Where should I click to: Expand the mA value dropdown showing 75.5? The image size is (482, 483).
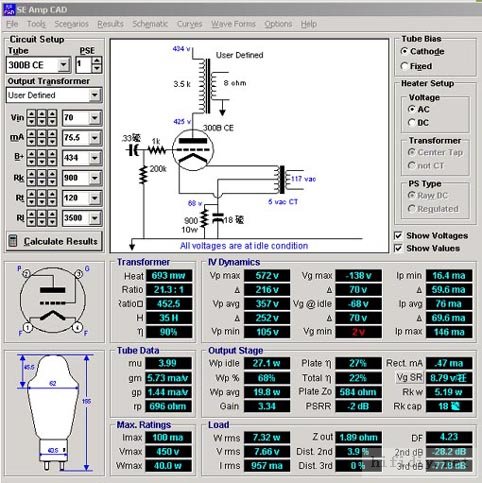pos(95,138)
